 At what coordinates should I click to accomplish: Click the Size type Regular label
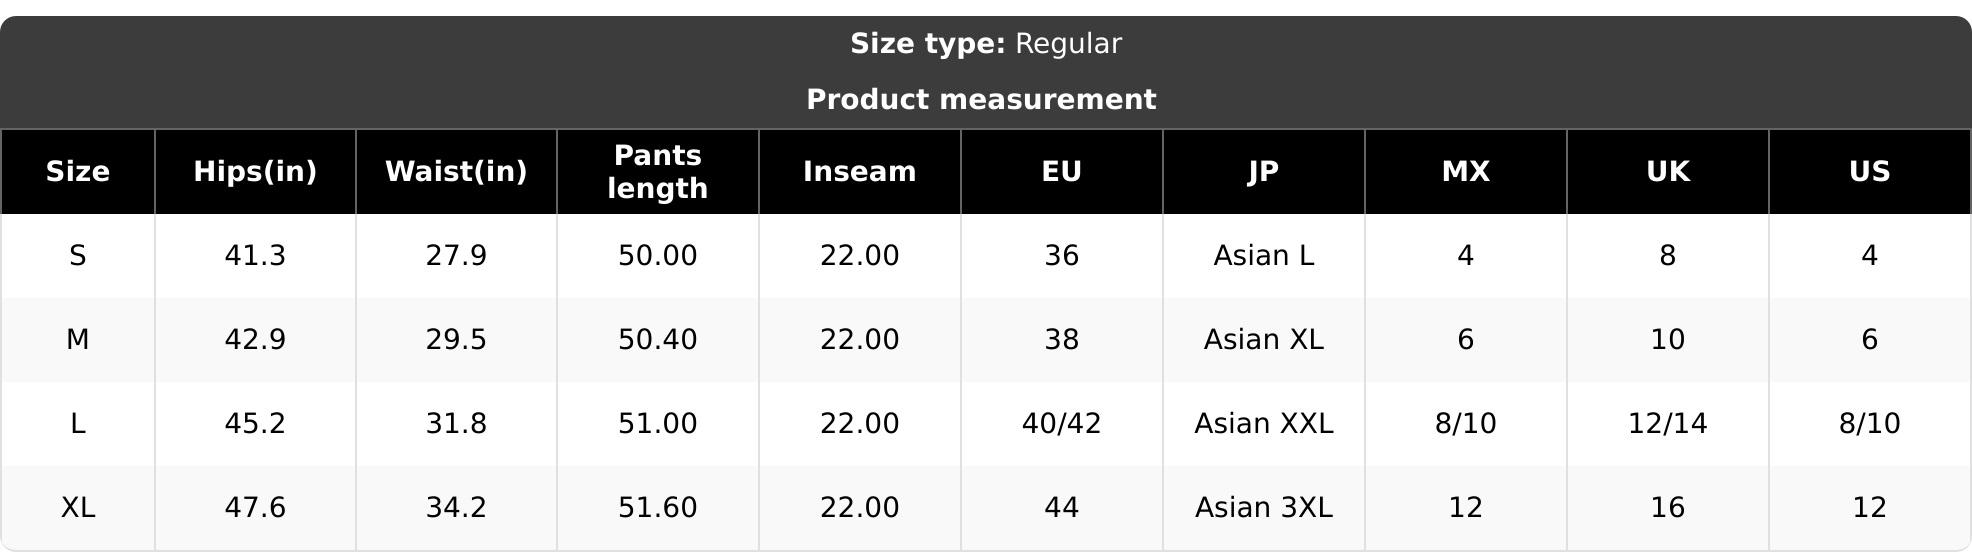click(986, 44)
